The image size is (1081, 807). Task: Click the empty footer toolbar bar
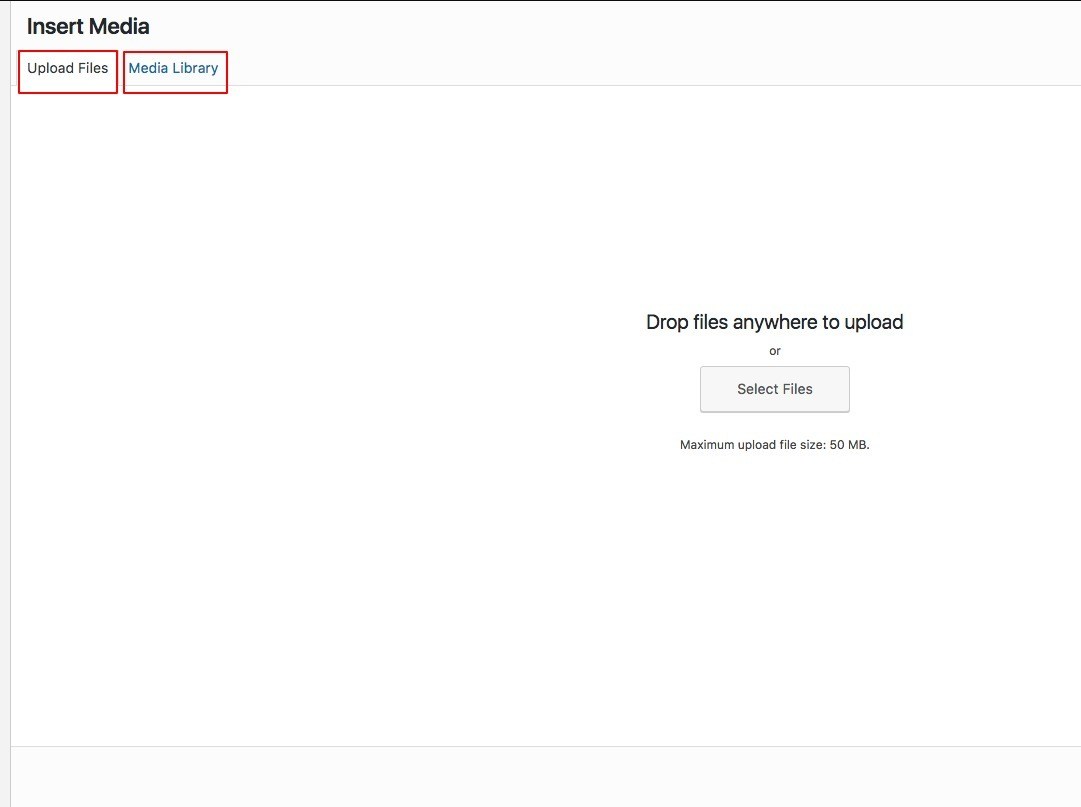pyautogui.click(x=546, y=777)
